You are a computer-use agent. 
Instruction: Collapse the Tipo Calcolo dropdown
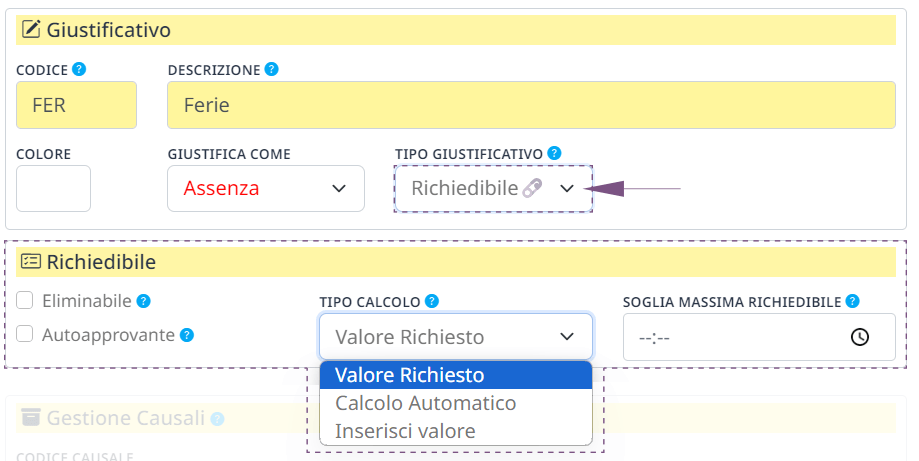pyautogui.click(x=456, y=337)
